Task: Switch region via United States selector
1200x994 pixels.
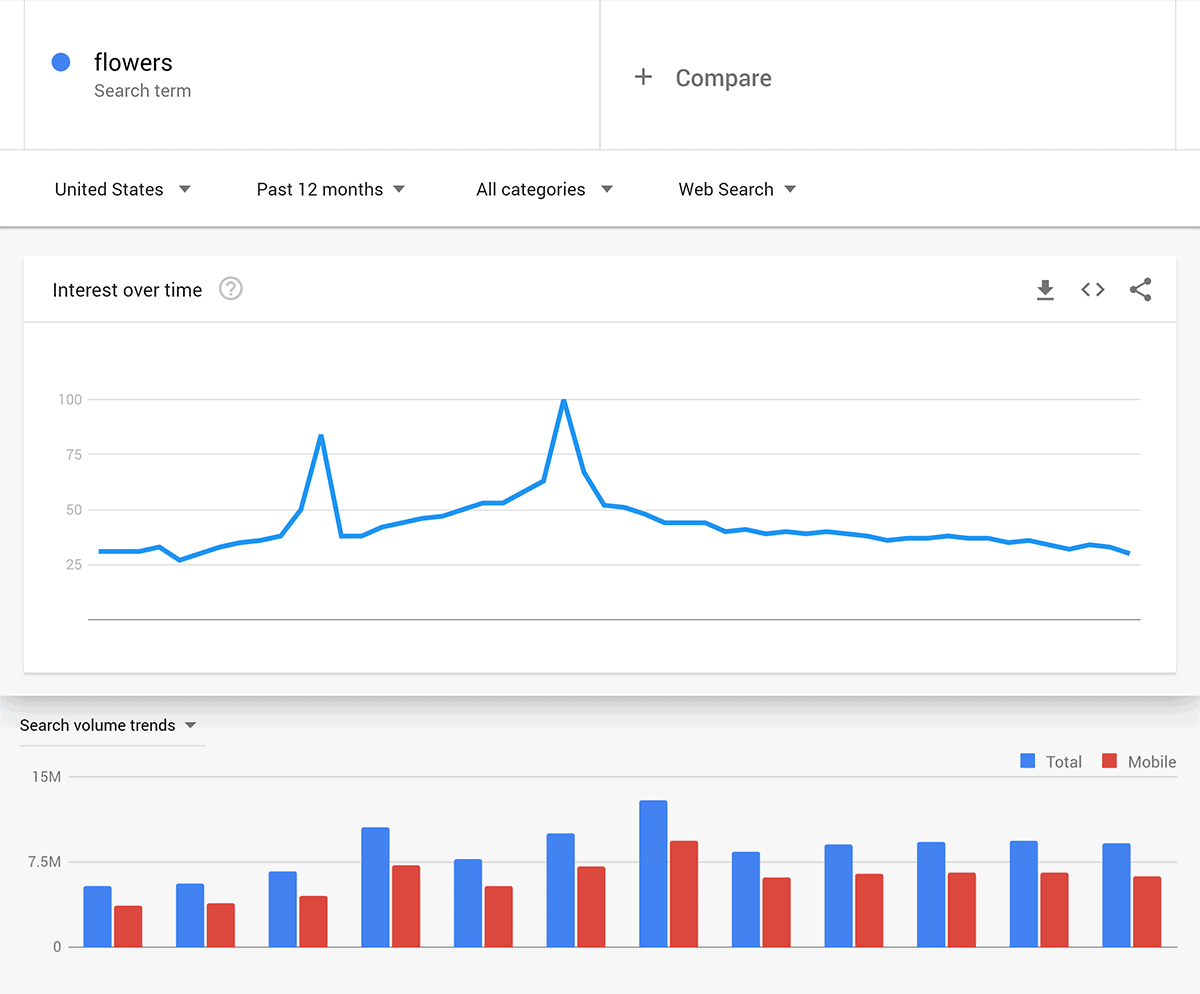Action: pos(108,188)
